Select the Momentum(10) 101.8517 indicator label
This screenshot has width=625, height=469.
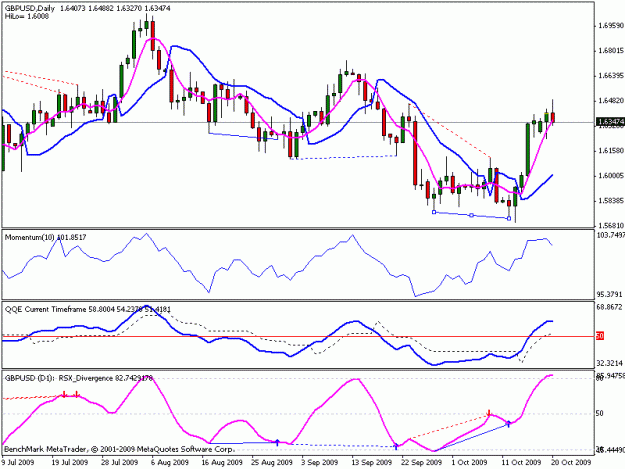45,237
